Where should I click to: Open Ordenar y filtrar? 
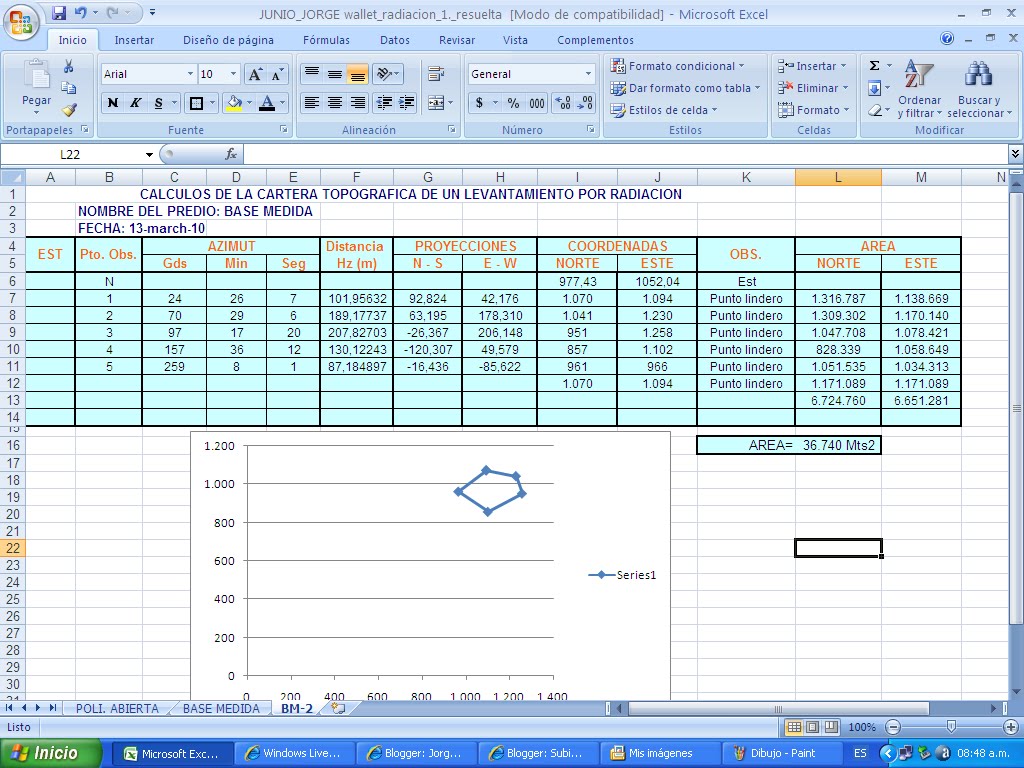(x=919, y=89)
